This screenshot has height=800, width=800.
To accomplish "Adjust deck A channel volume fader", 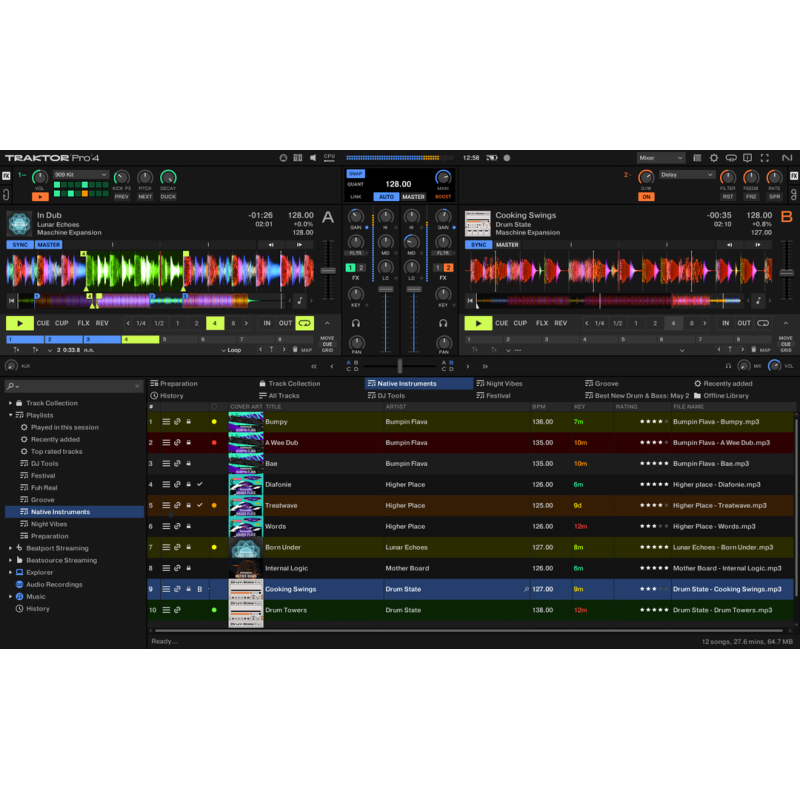I will (x=386, y=289).
